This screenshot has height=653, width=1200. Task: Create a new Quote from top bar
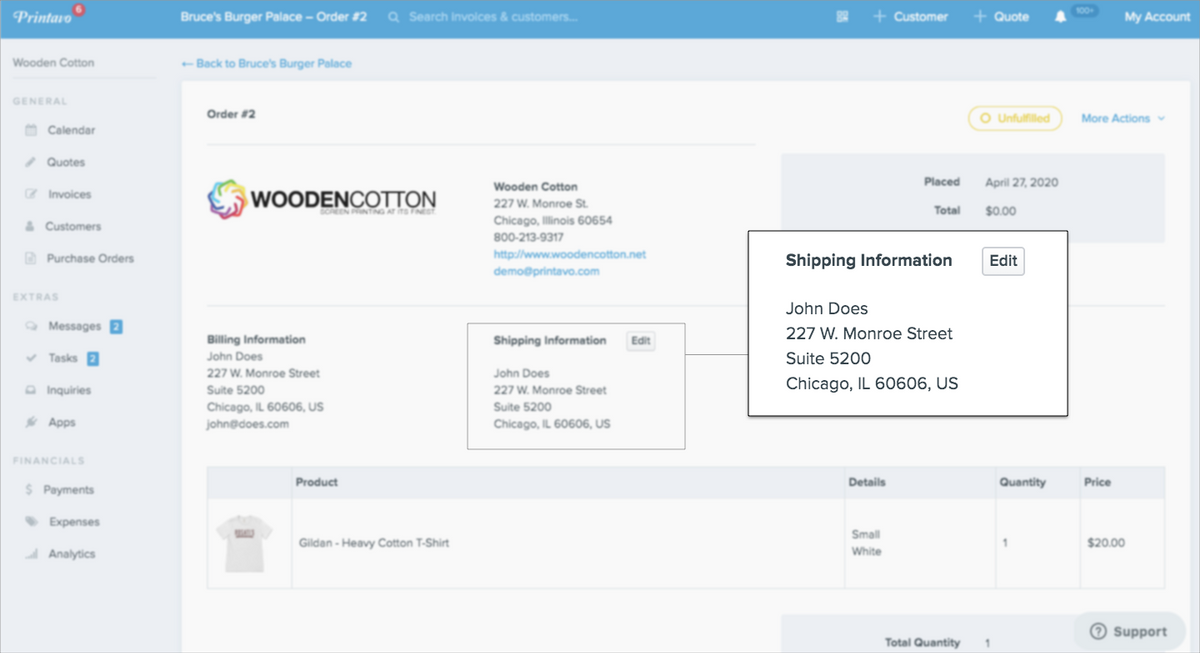point(1001,17)
